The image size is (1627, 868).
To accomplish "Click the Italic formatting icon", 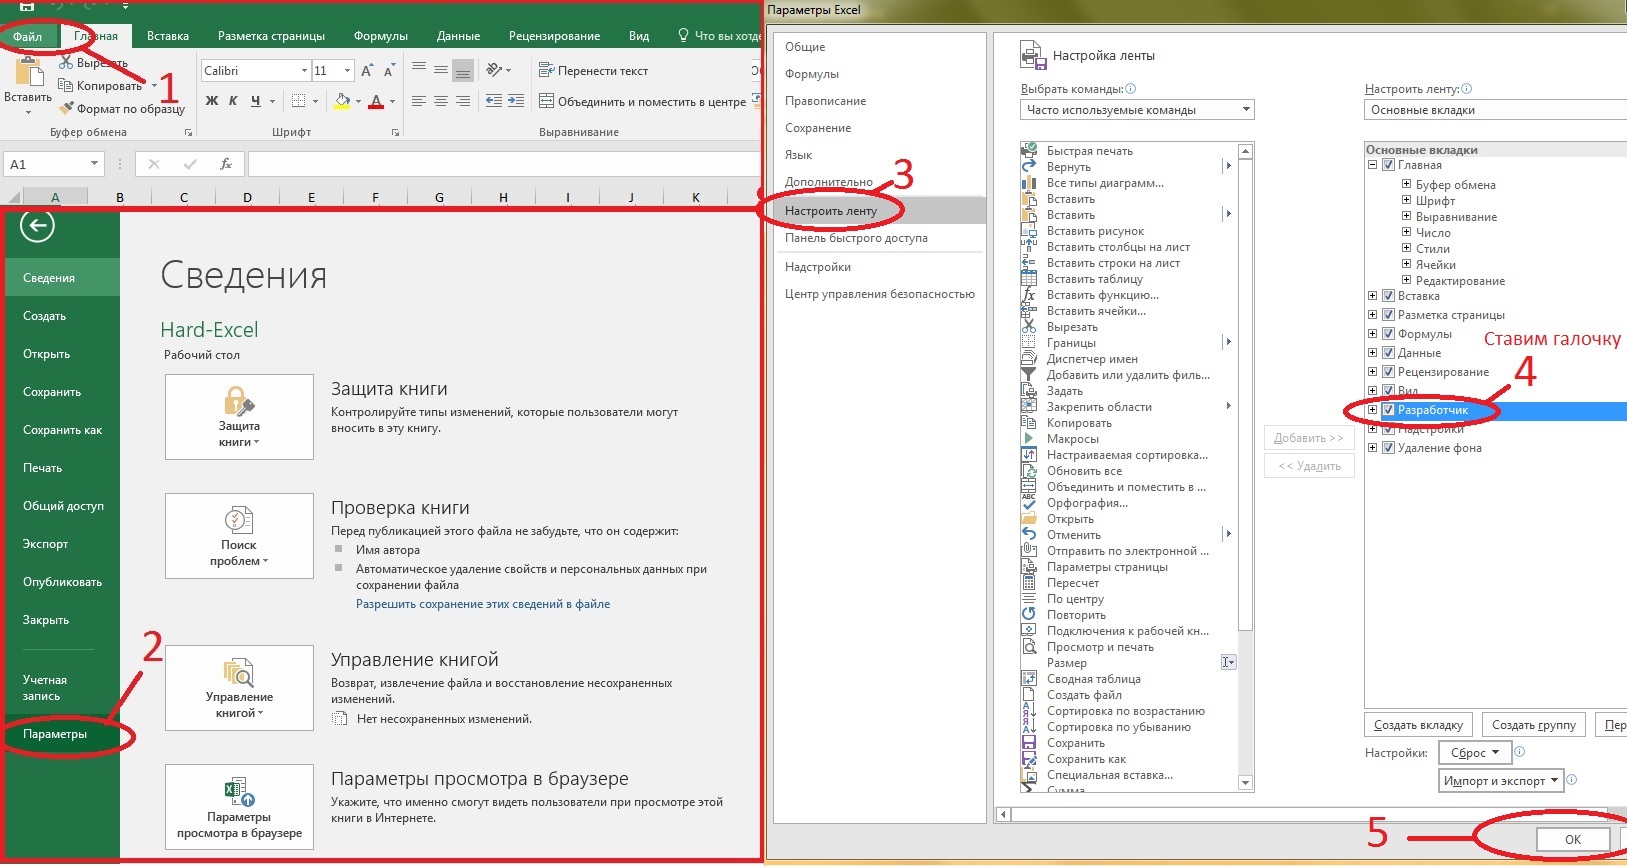I will [x=233, y=101].
